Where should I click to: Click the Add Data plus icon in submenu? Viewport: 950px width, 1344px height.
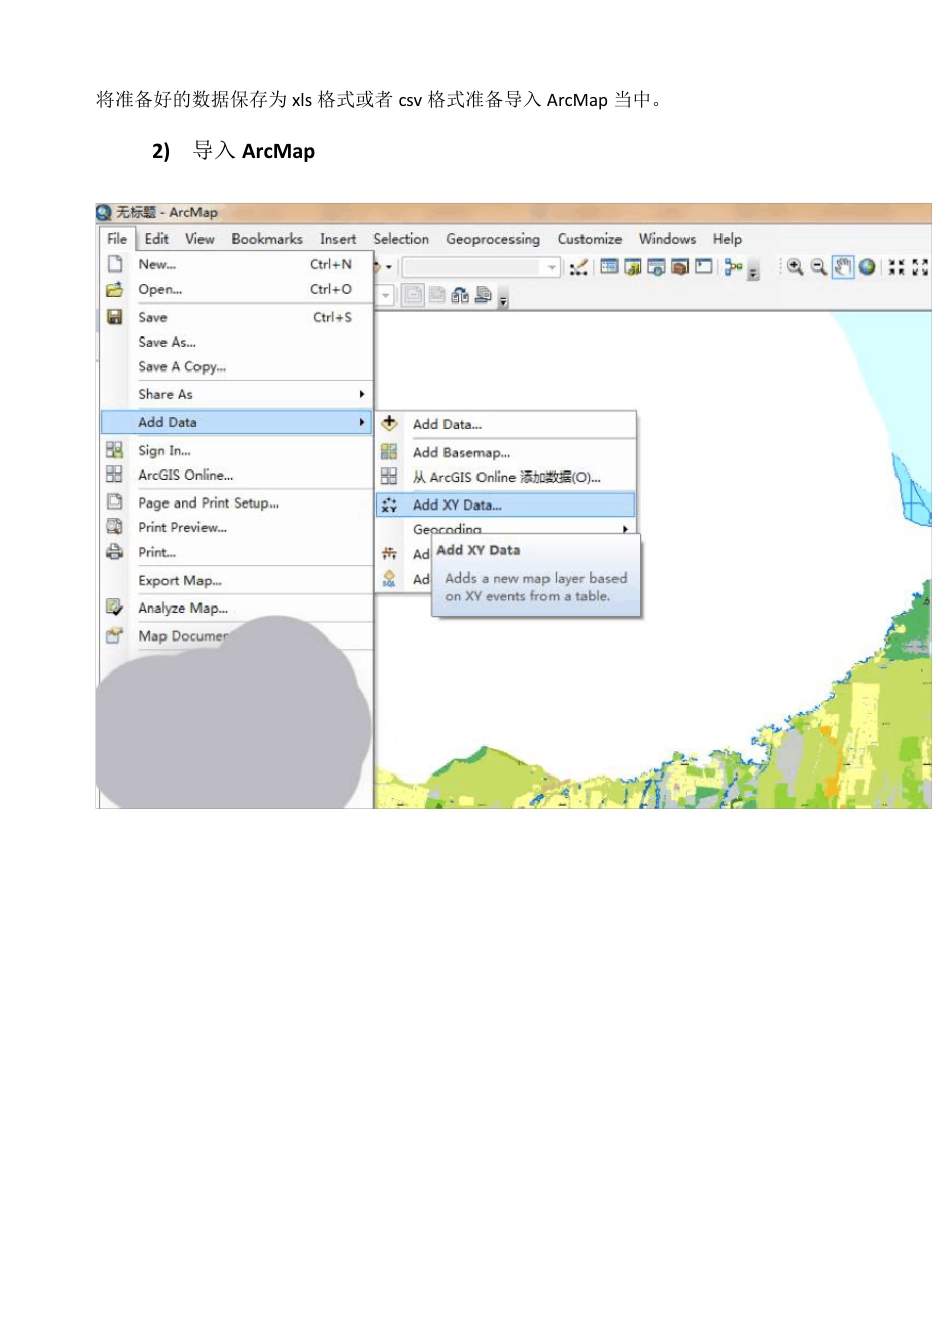tap(390, 423)
